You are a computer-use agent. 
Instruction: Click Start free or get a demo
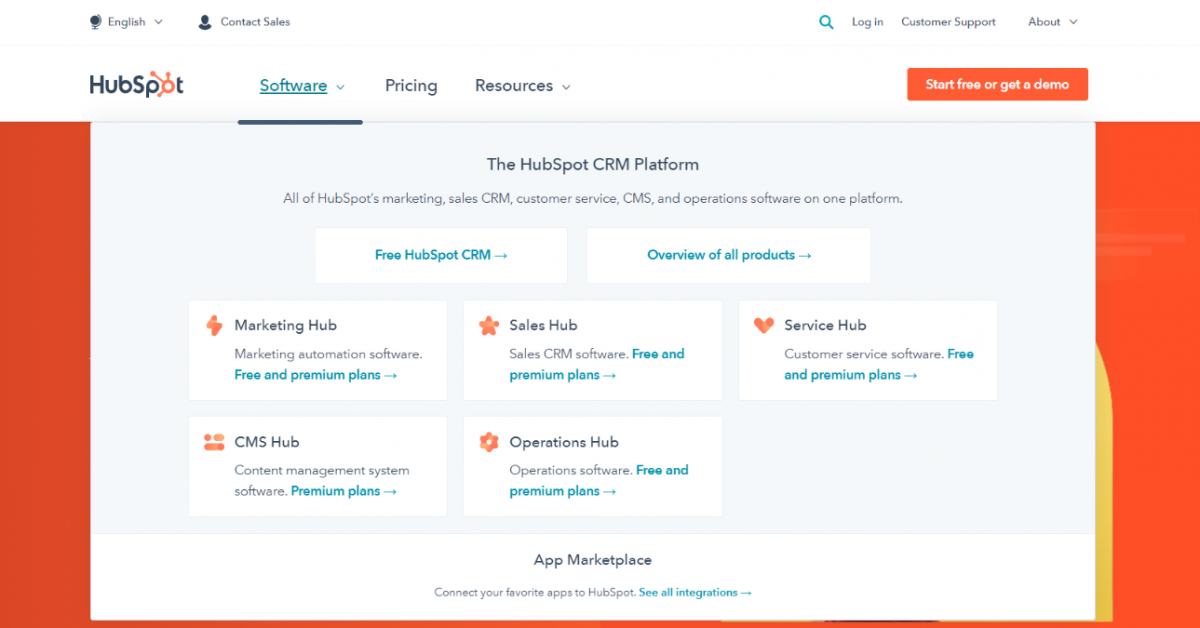coord(997,84)
